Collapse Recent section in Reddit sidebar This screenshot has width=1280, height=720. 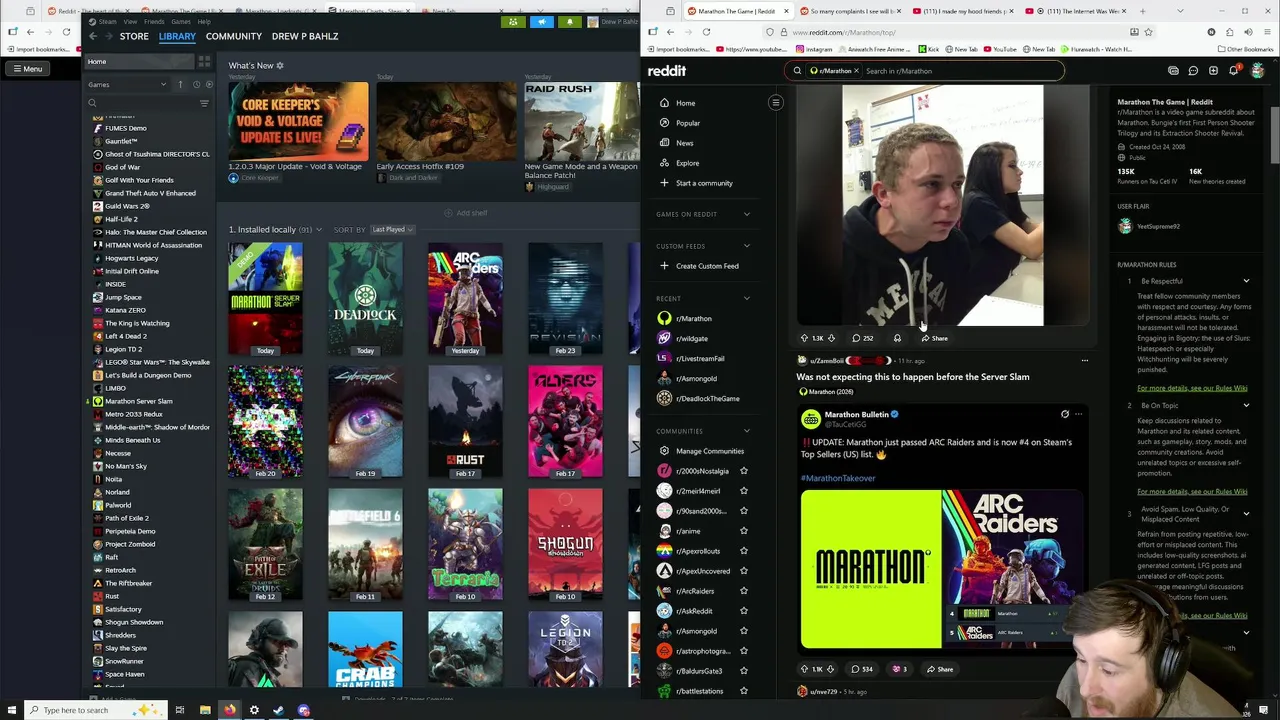pos(746,298)
